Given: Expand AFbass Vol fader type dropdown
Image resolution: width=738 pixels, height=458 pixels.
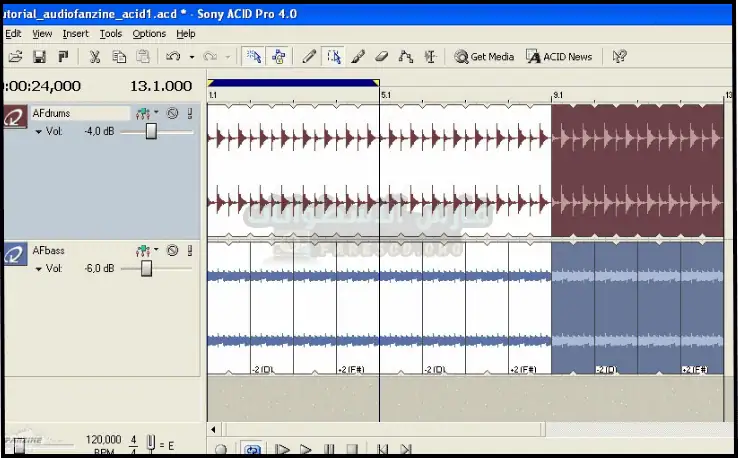Looking at the screenshot, I should point(38,269).
